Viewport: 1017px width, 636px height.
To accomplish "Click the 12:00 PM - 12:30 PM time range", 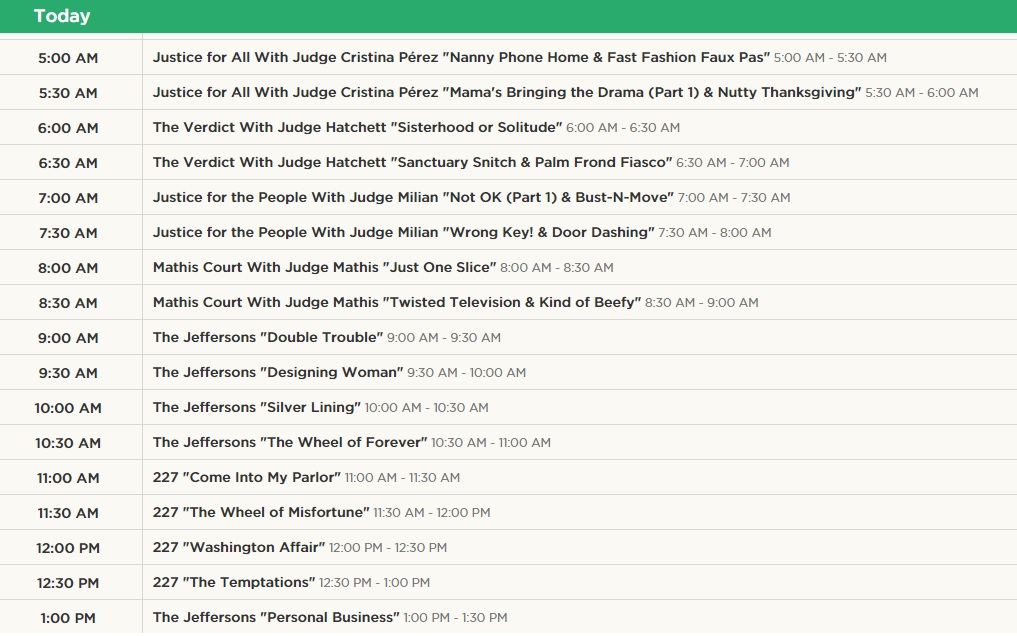I will tap(388, 548).
